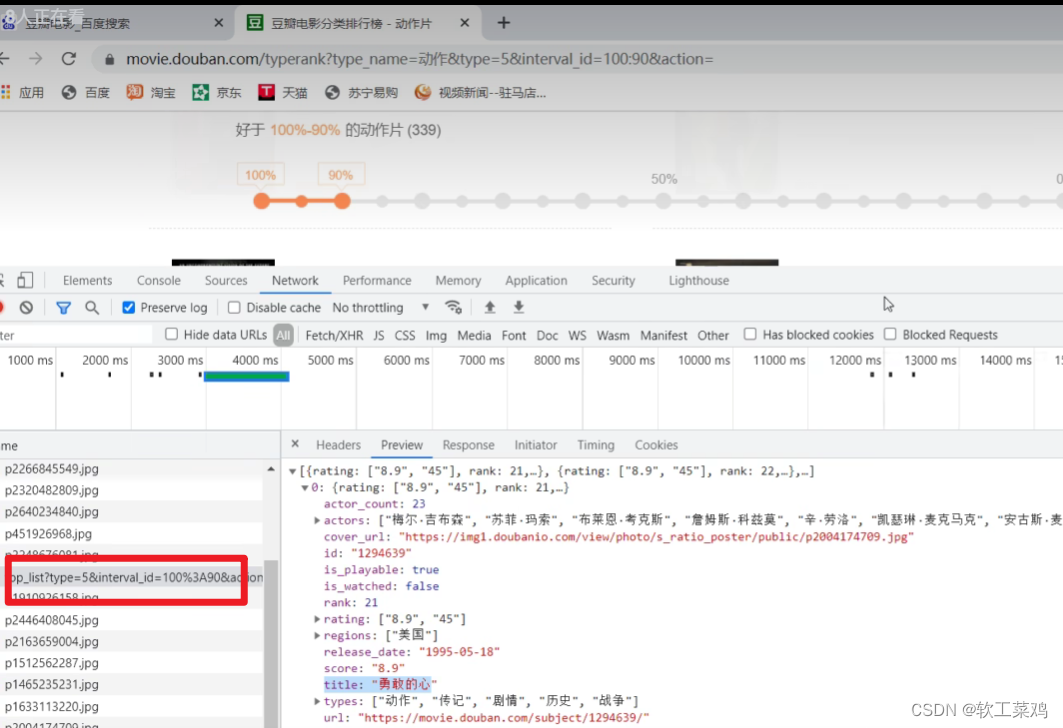Screen dimensions: 1063x728
Task: Switch to Sources panel
Action: click(226, 281)
